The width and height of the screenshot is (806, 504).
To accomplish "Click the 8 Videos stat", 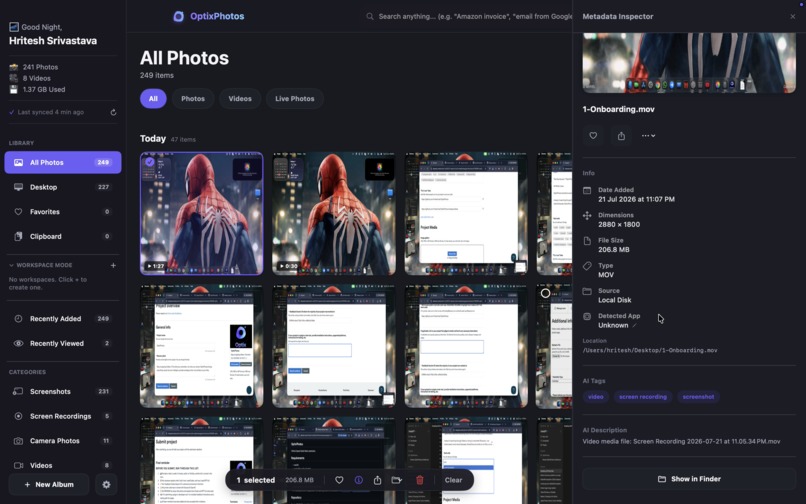I will click(36, 78).
